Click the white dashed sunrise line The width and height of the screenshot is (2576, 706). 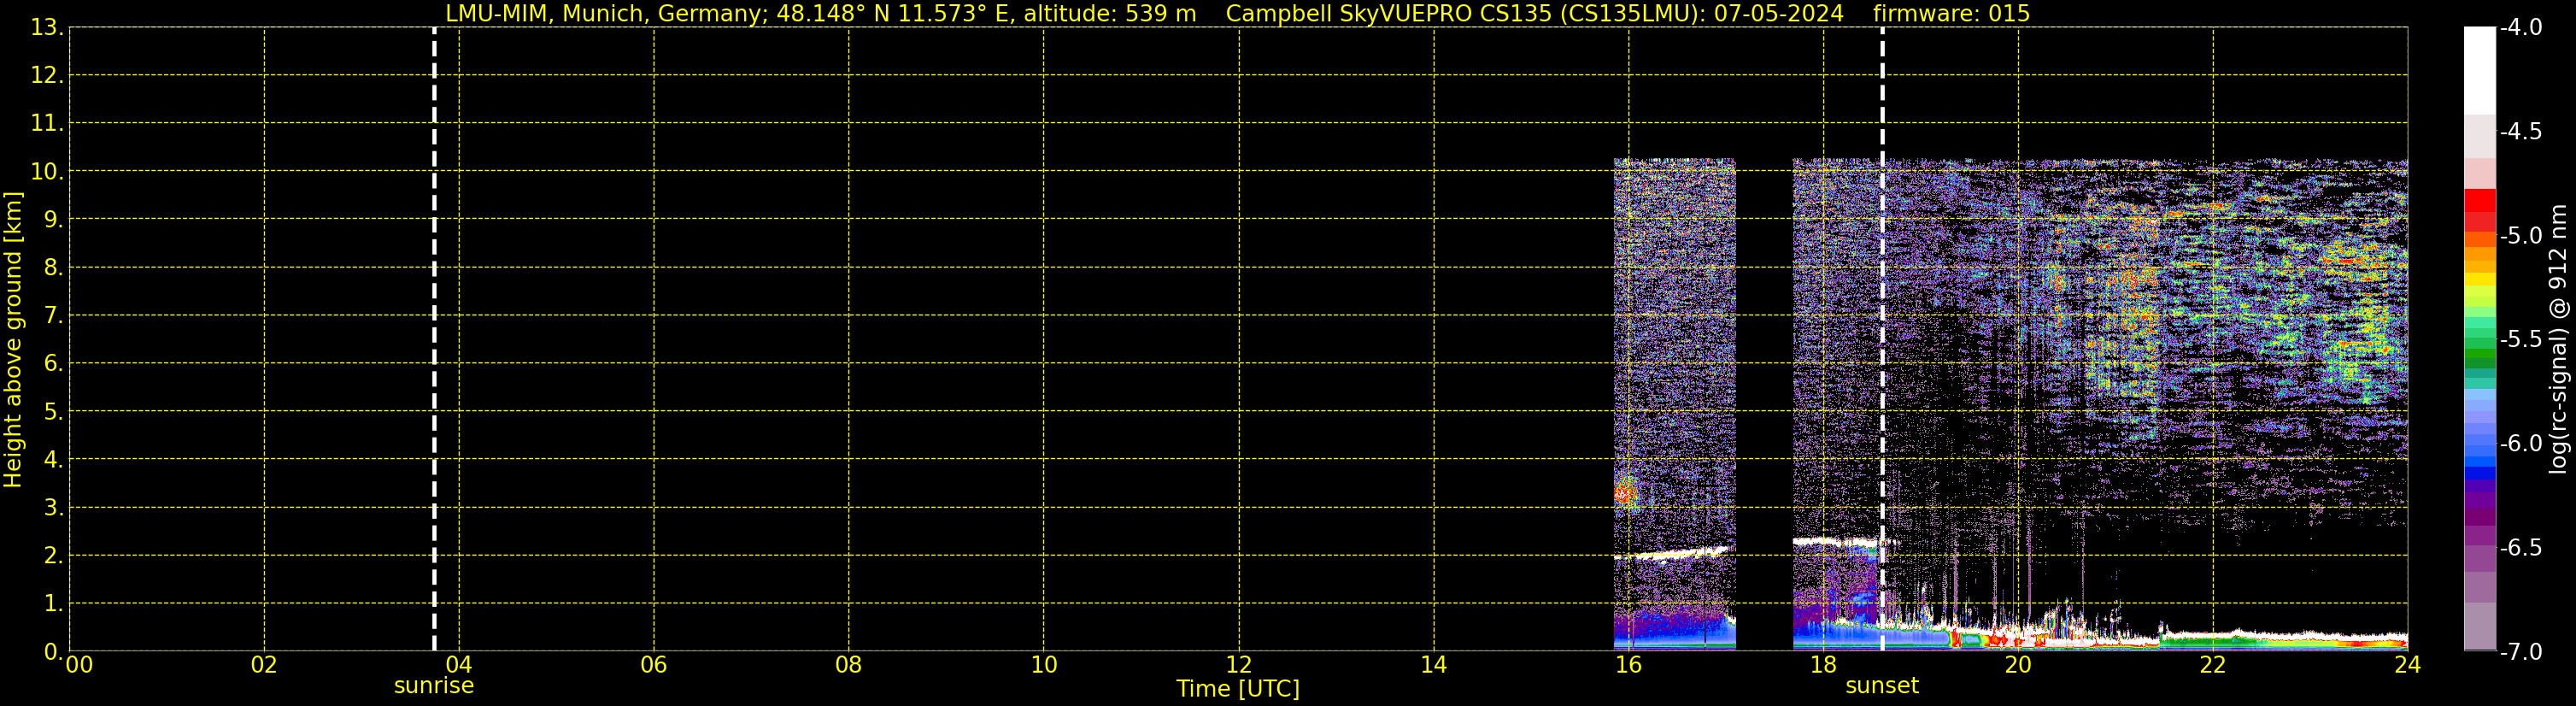[434, 339]
